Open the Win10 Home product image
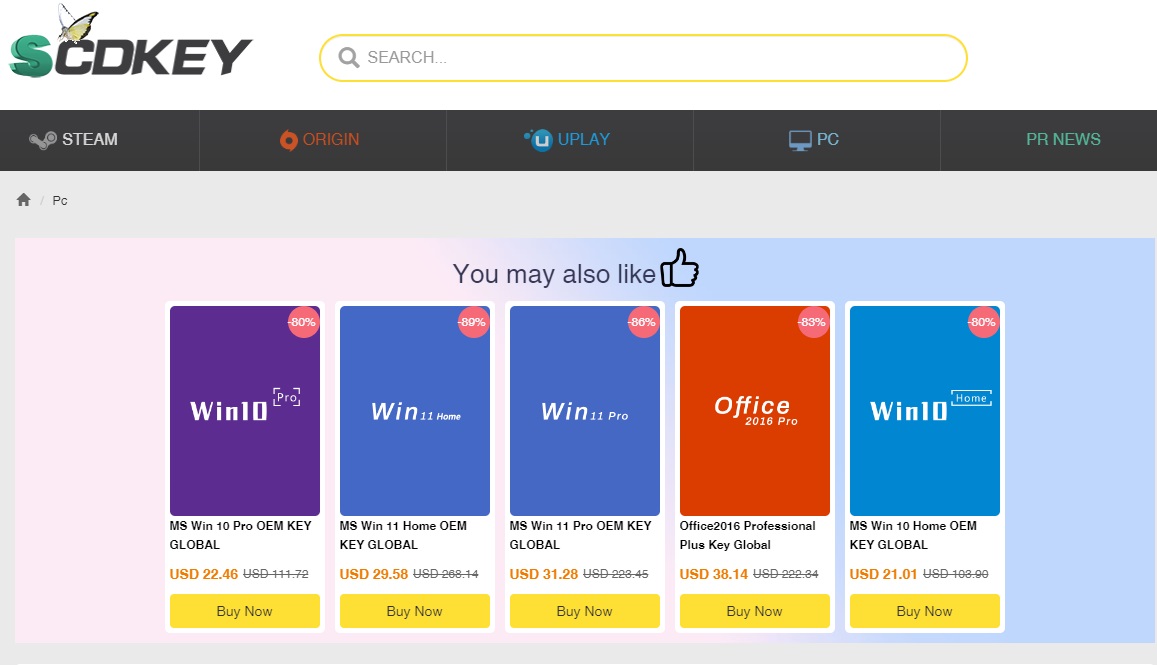The image size is (1157, 665). coord(925,410)
